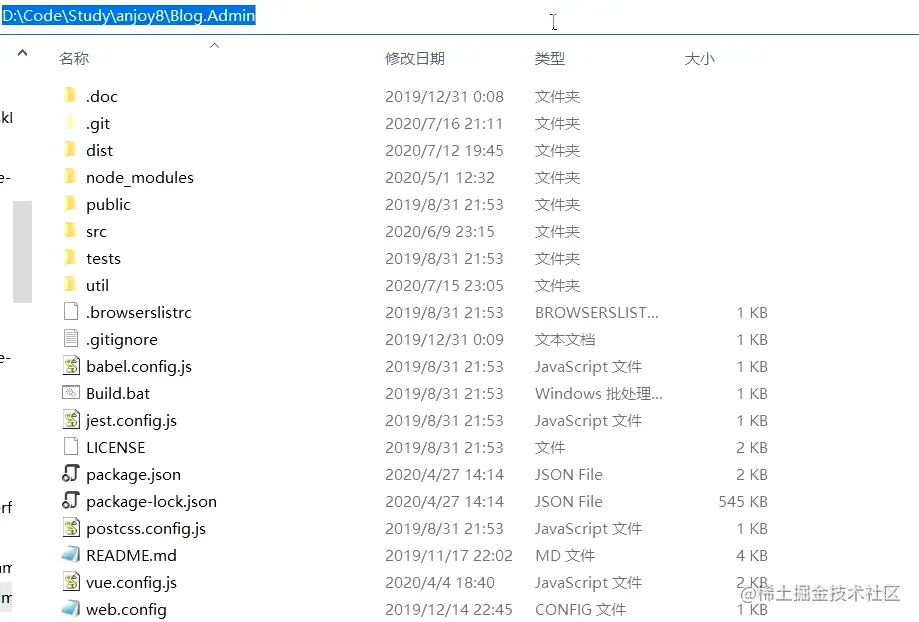Click the 文本文档 type cell

coord(565,339)
